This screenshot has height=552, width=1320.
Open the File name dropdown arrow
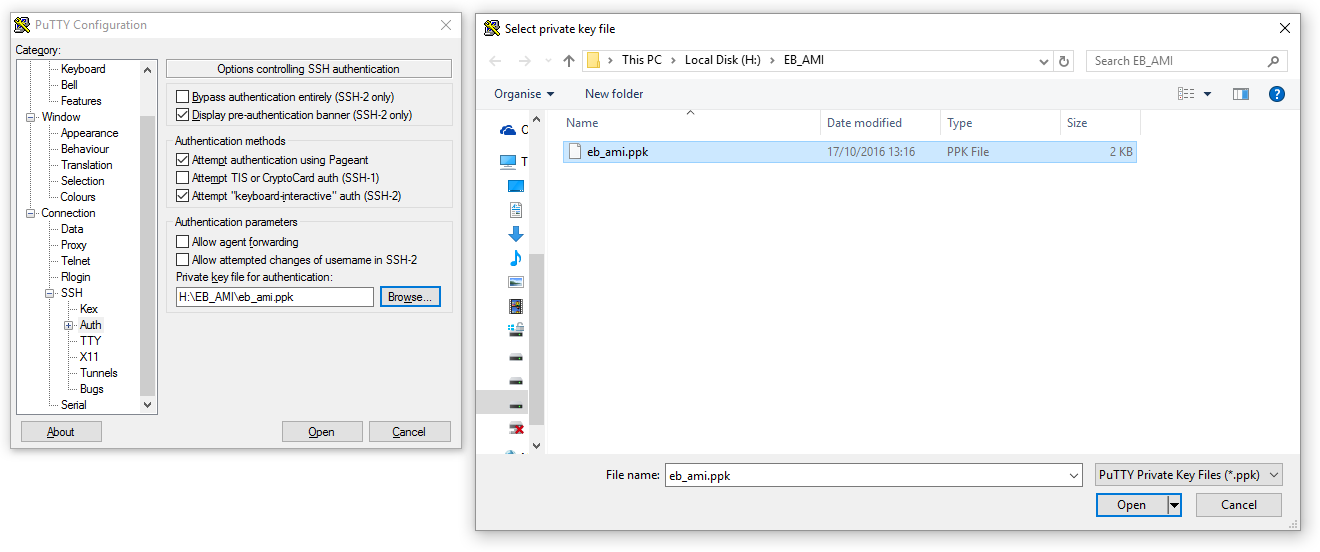[1073, 476]
